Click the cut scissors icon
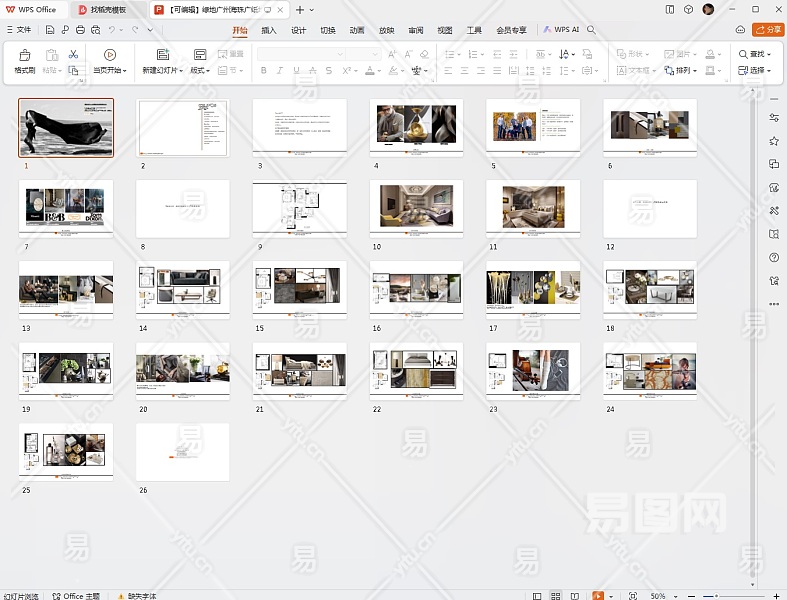Viewport: 787px width, 600px height. 73,54
